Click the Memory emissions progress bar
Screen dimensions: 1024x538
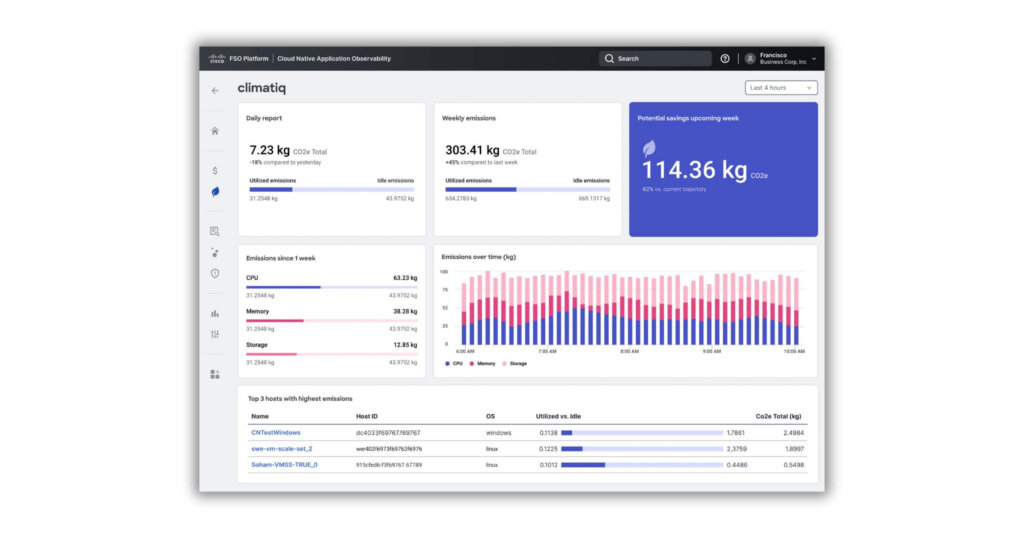click(x=332, y=321)
